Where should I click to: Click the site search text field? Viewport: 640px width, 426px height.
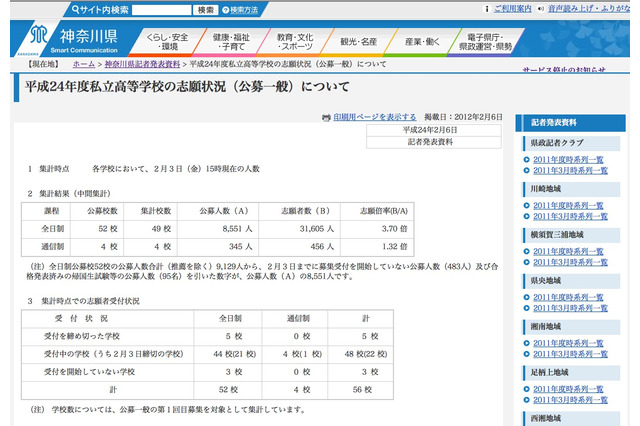point(162,10)
